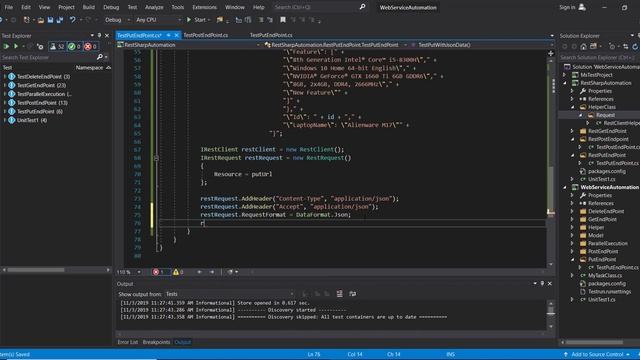Click the Sync with active document icon
This screenshot has height=360, width=640.
626,47
